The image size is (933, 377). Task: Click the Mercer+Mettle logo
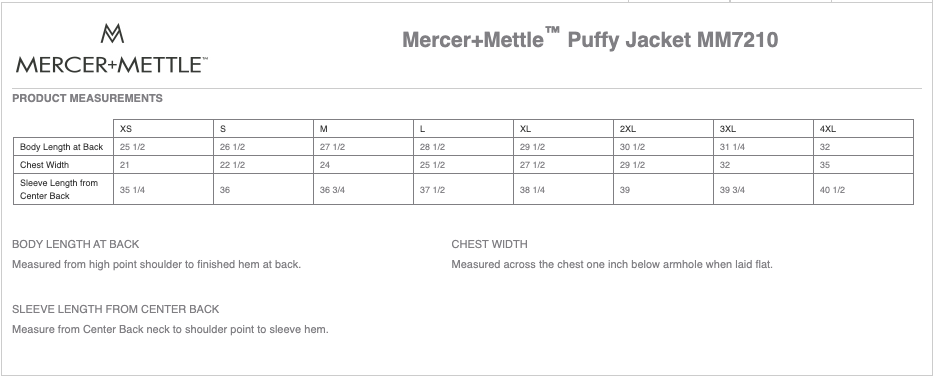coord(112,48)
